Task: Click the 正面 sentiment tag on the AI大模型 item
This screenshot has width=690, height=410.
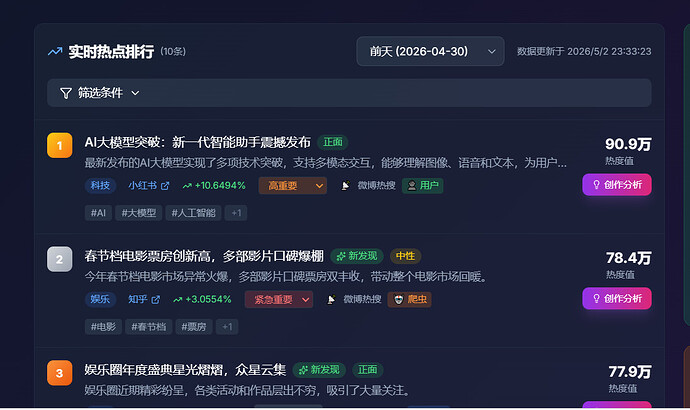Action: pos(333,142)
